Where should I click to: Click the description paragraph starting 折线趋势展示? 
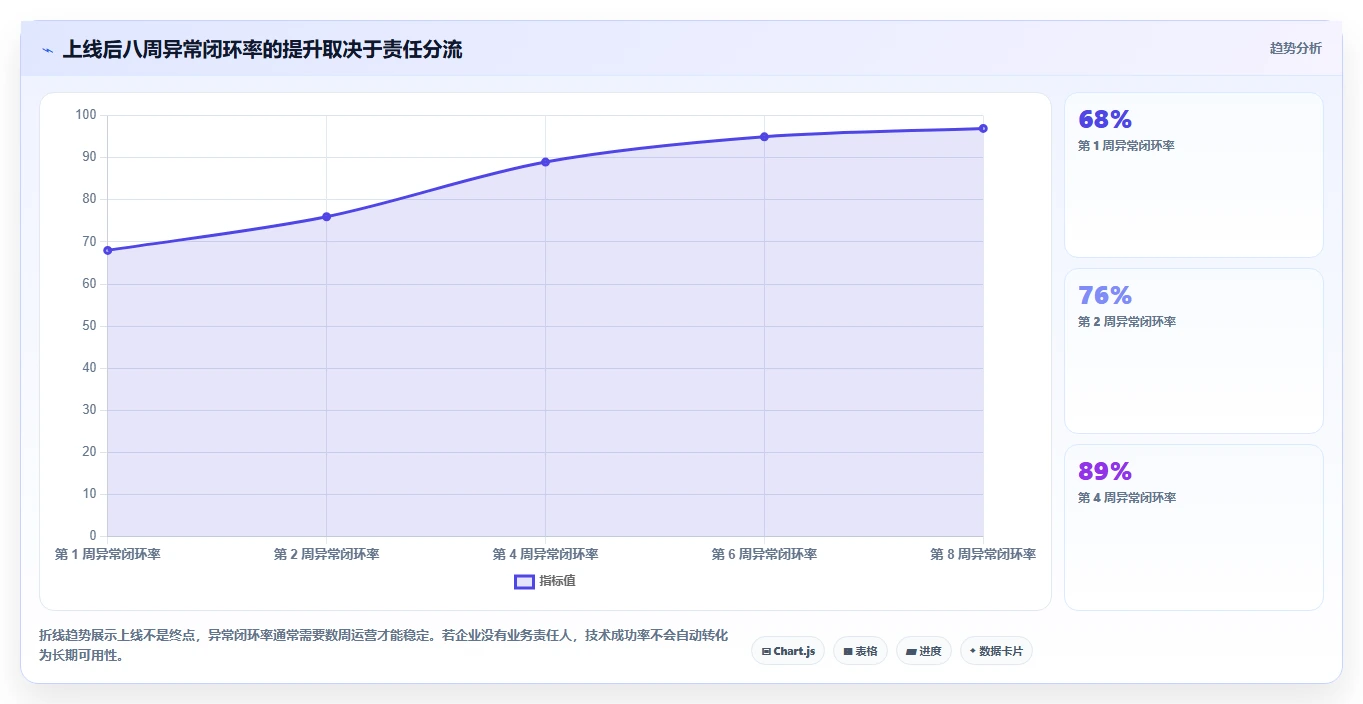[383, 646]
